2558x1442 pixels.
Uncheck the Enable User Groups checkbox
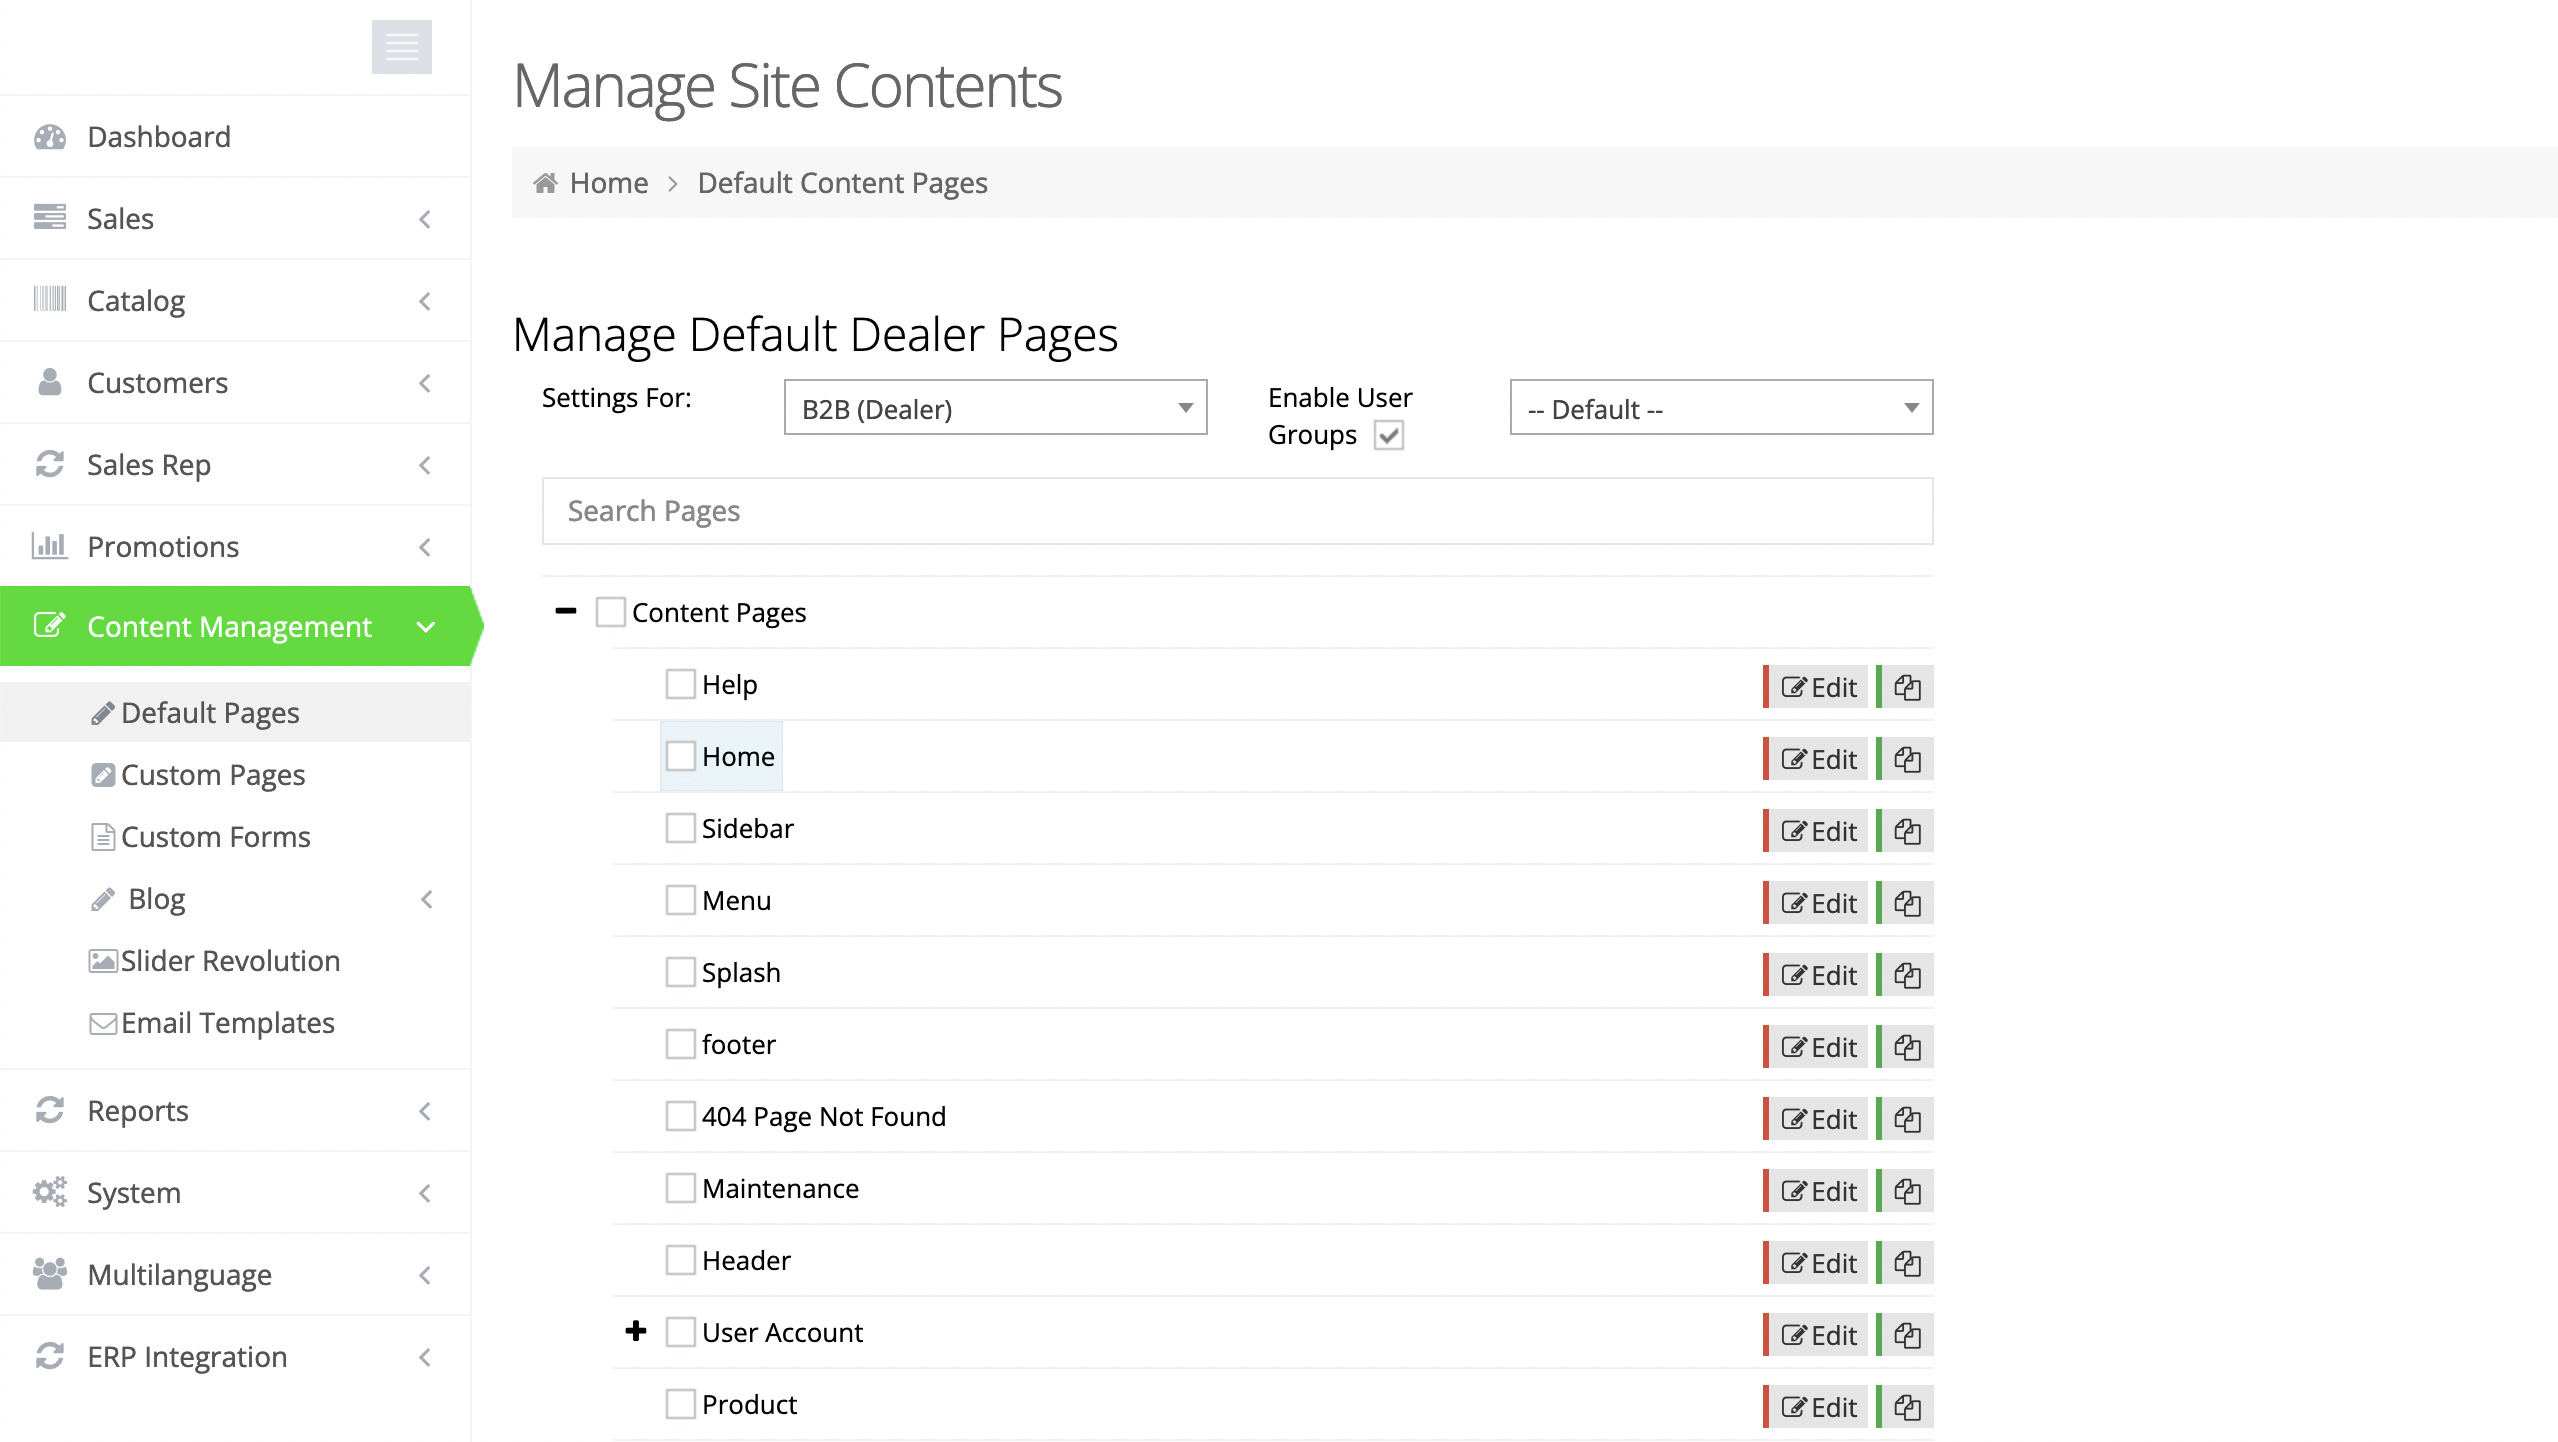[1388, 435]
